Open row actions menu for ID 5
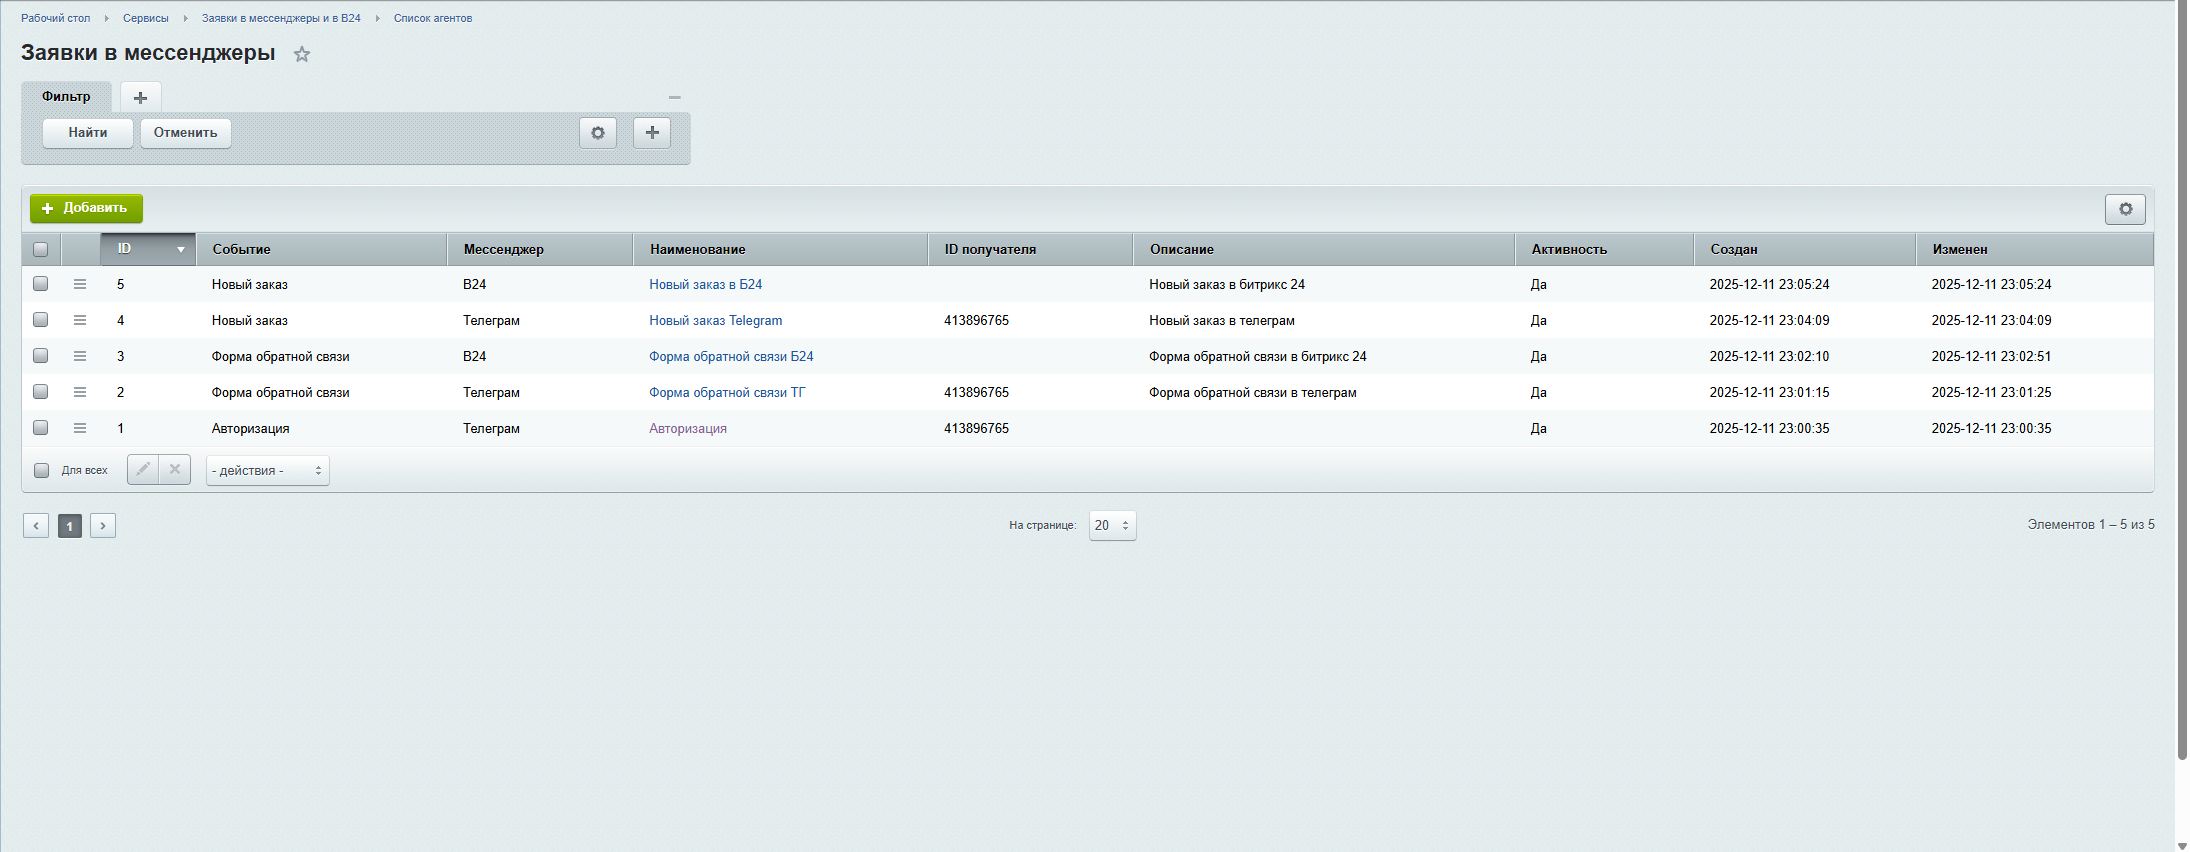 click(80, 285)
